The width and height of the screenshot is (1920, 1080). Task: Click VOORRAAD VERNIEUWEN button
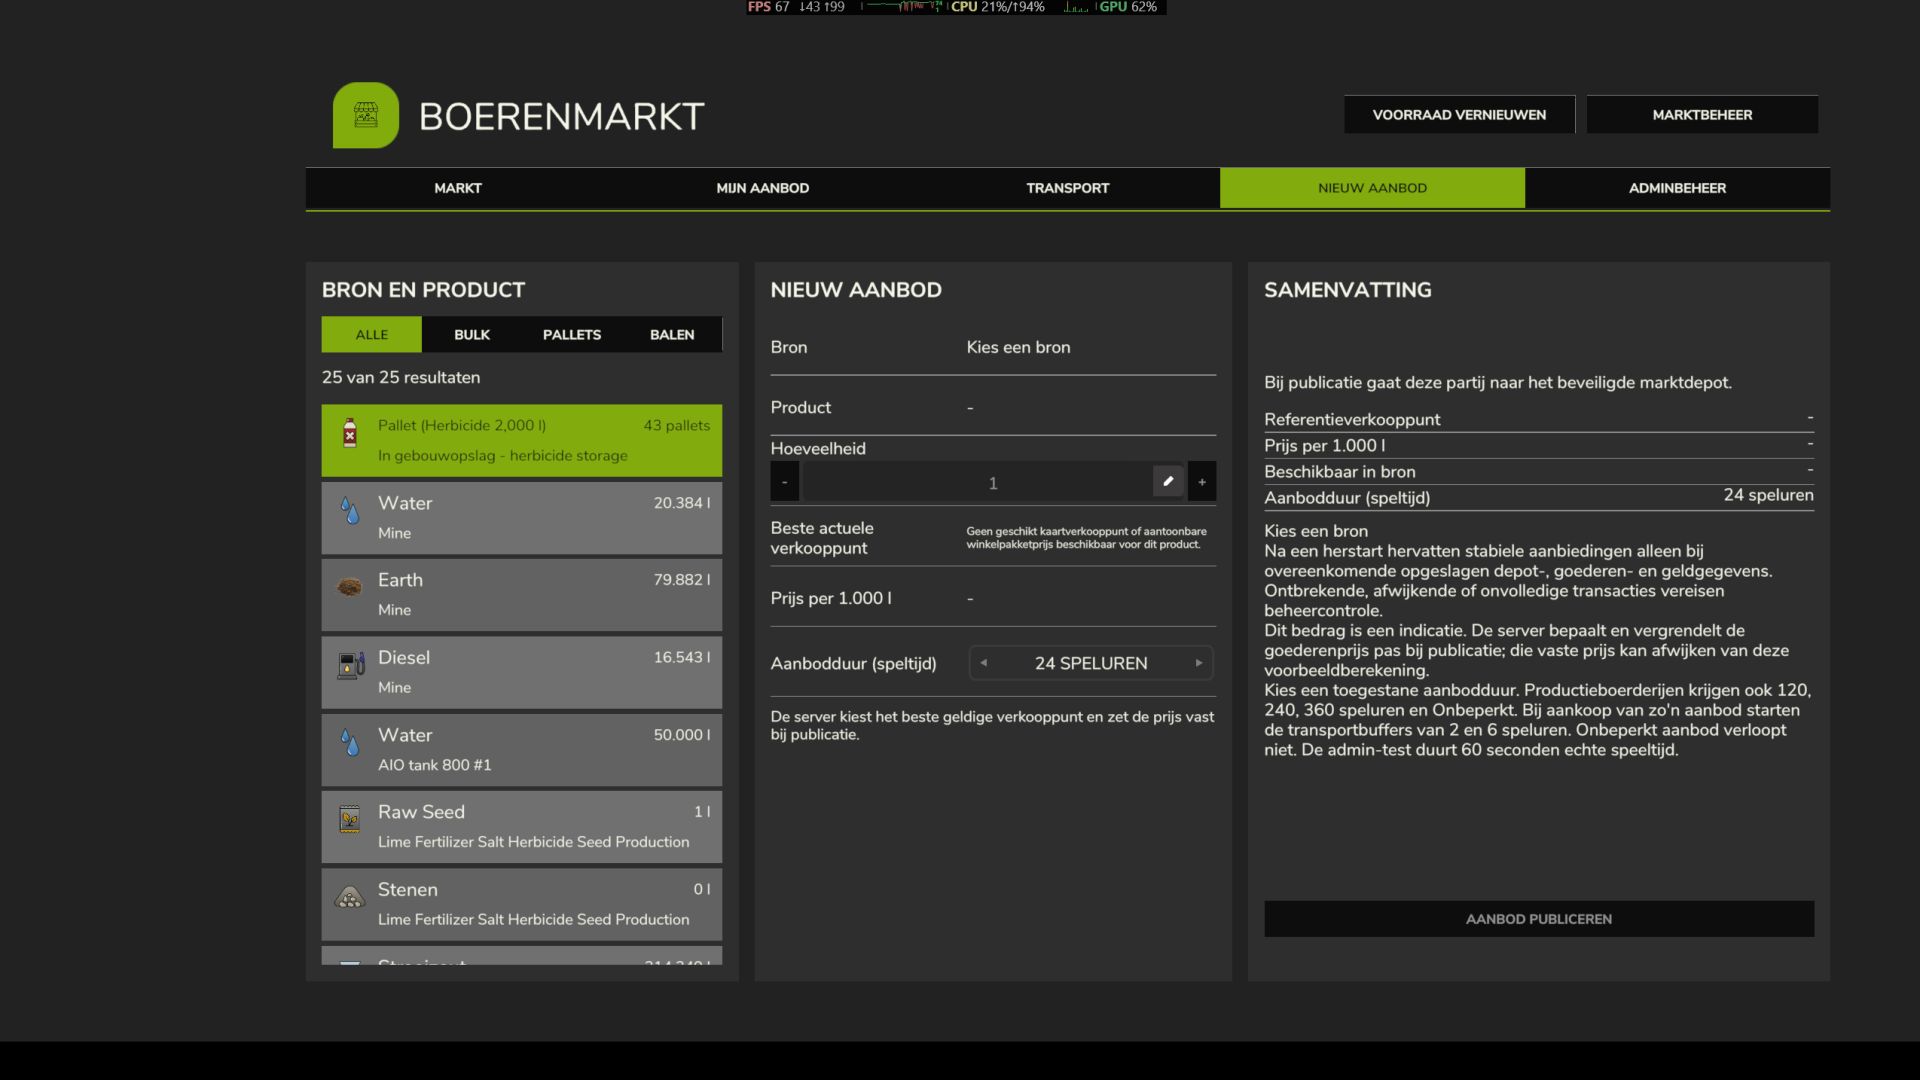[1459, 115]
